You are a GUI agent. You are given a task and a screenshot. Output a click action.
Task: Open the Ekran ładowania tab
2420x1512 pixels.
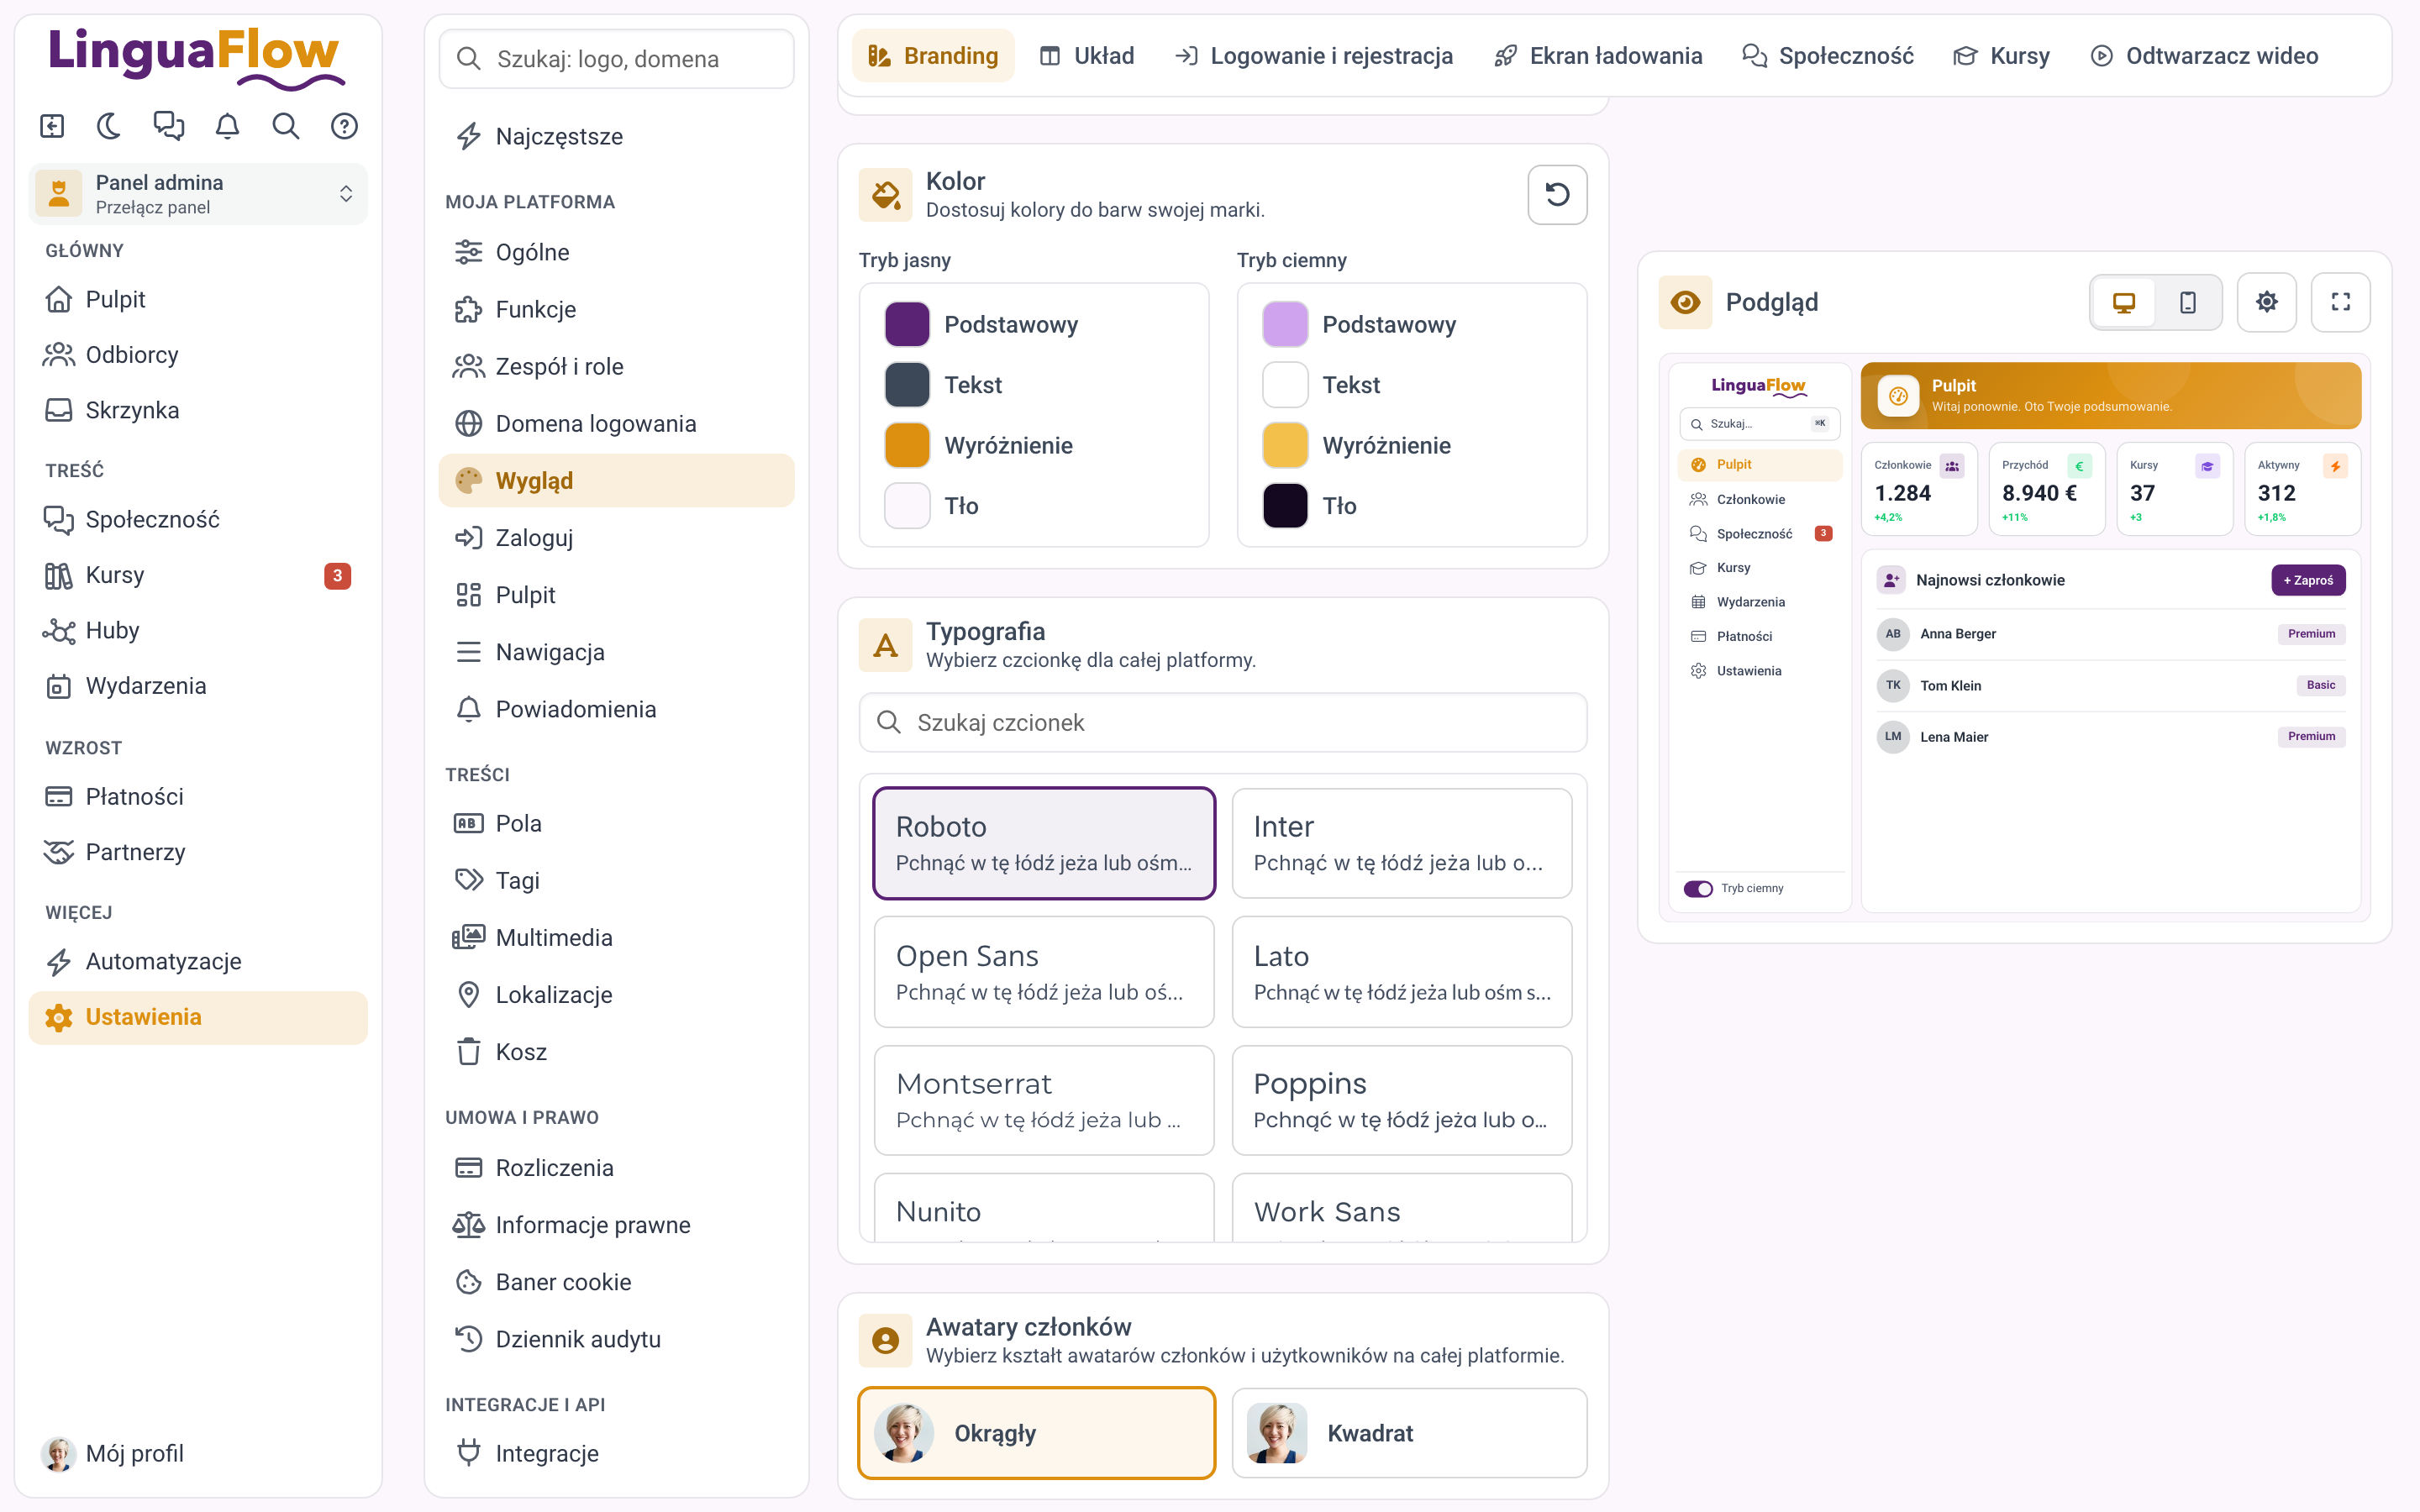1597,56
